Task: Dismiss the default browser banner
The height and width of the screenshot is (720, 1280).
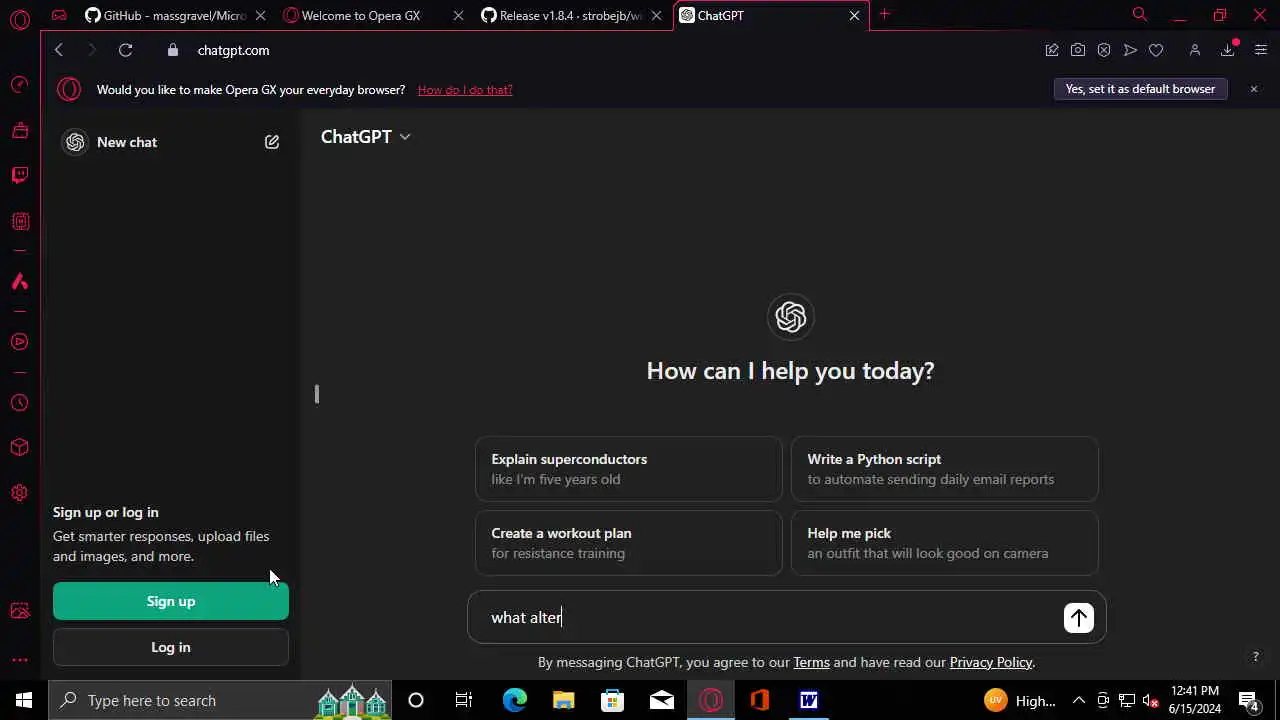Action: (1254, 89)
